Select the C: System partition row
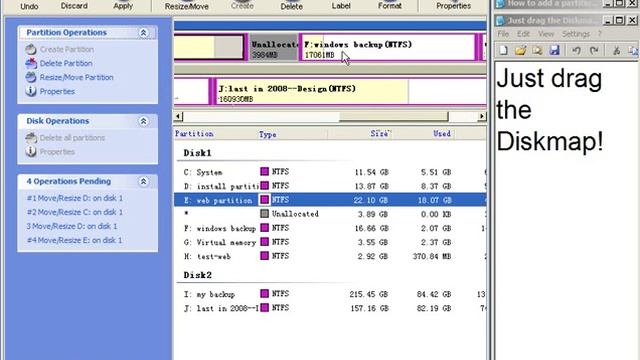 pos(330,172)
